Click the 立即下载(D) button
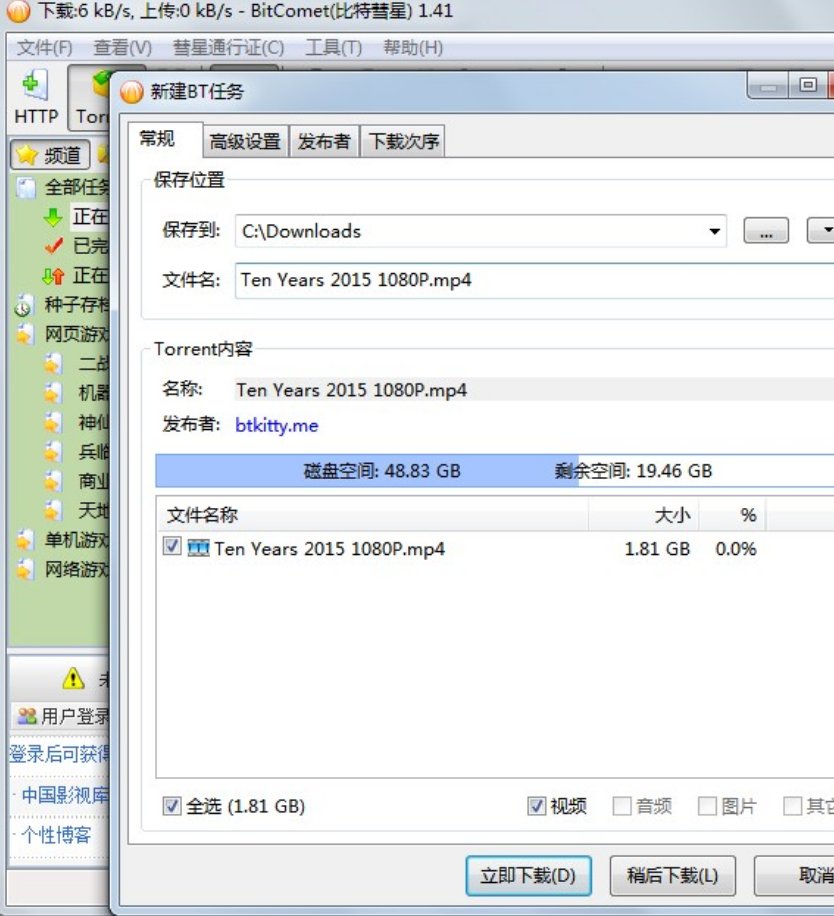The height and width of the screenshot is (916, 834). pos(529,875)
